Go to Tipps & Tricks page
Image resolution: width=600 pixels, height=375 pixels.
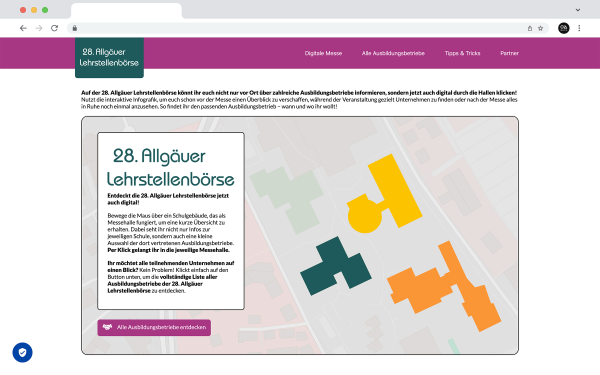pyautogui.click(x=462, y=53)
